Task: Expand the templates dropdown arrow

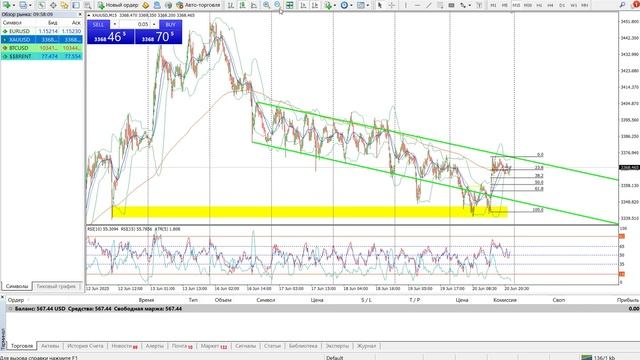Action: (x=368, y=5)
